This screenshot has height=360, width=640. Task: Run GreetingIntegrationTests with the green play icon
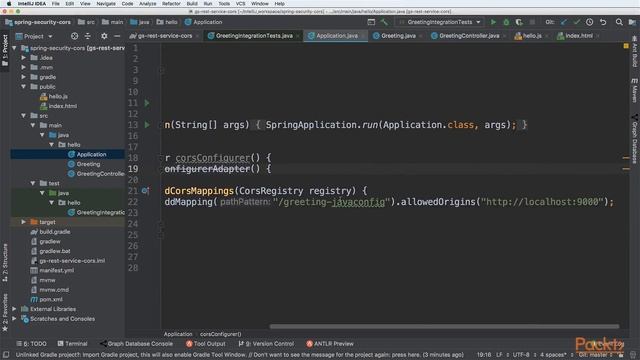493,22
